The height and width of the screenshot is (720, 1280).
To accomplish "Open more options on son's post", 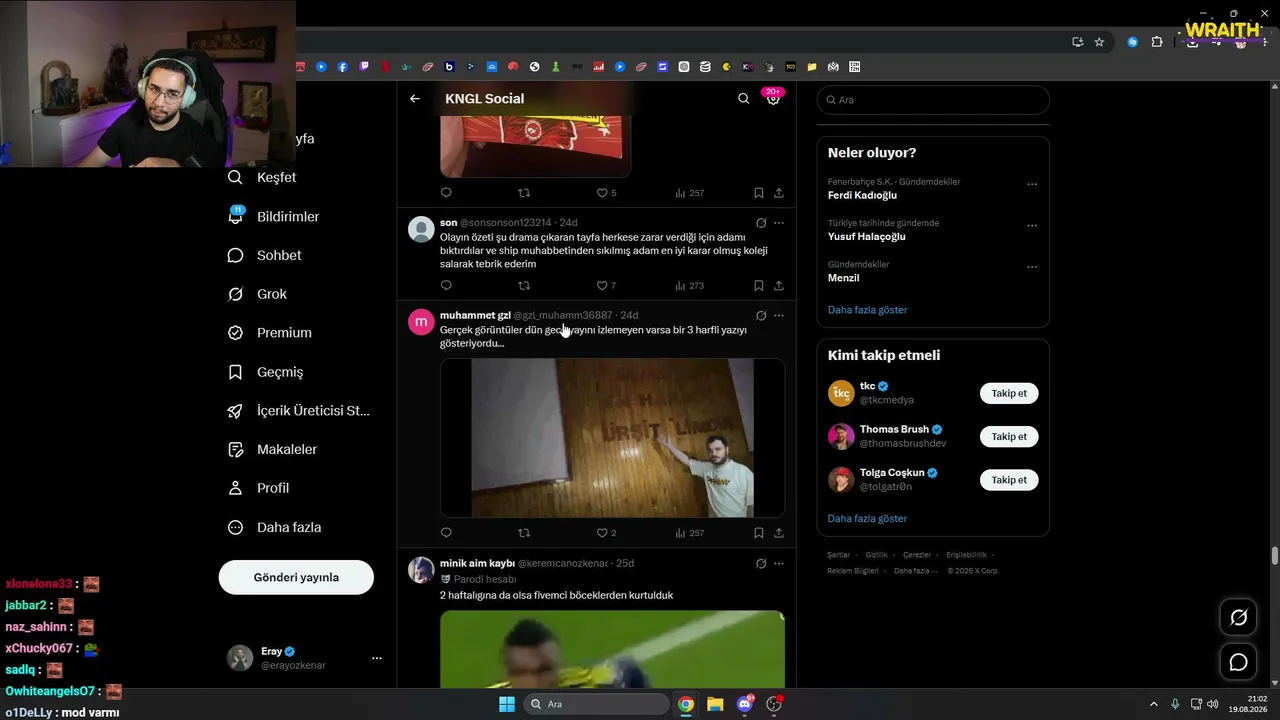I will [779, 223].
